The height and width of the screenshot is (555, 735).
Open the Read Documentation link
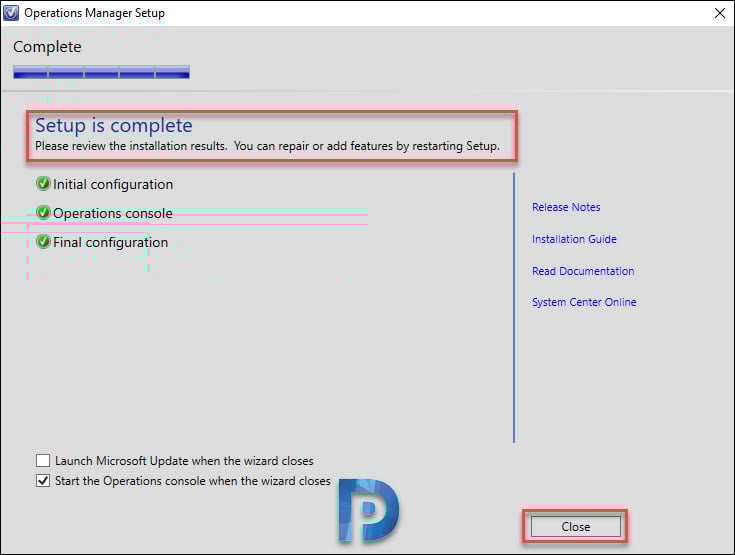pos(583,271)
